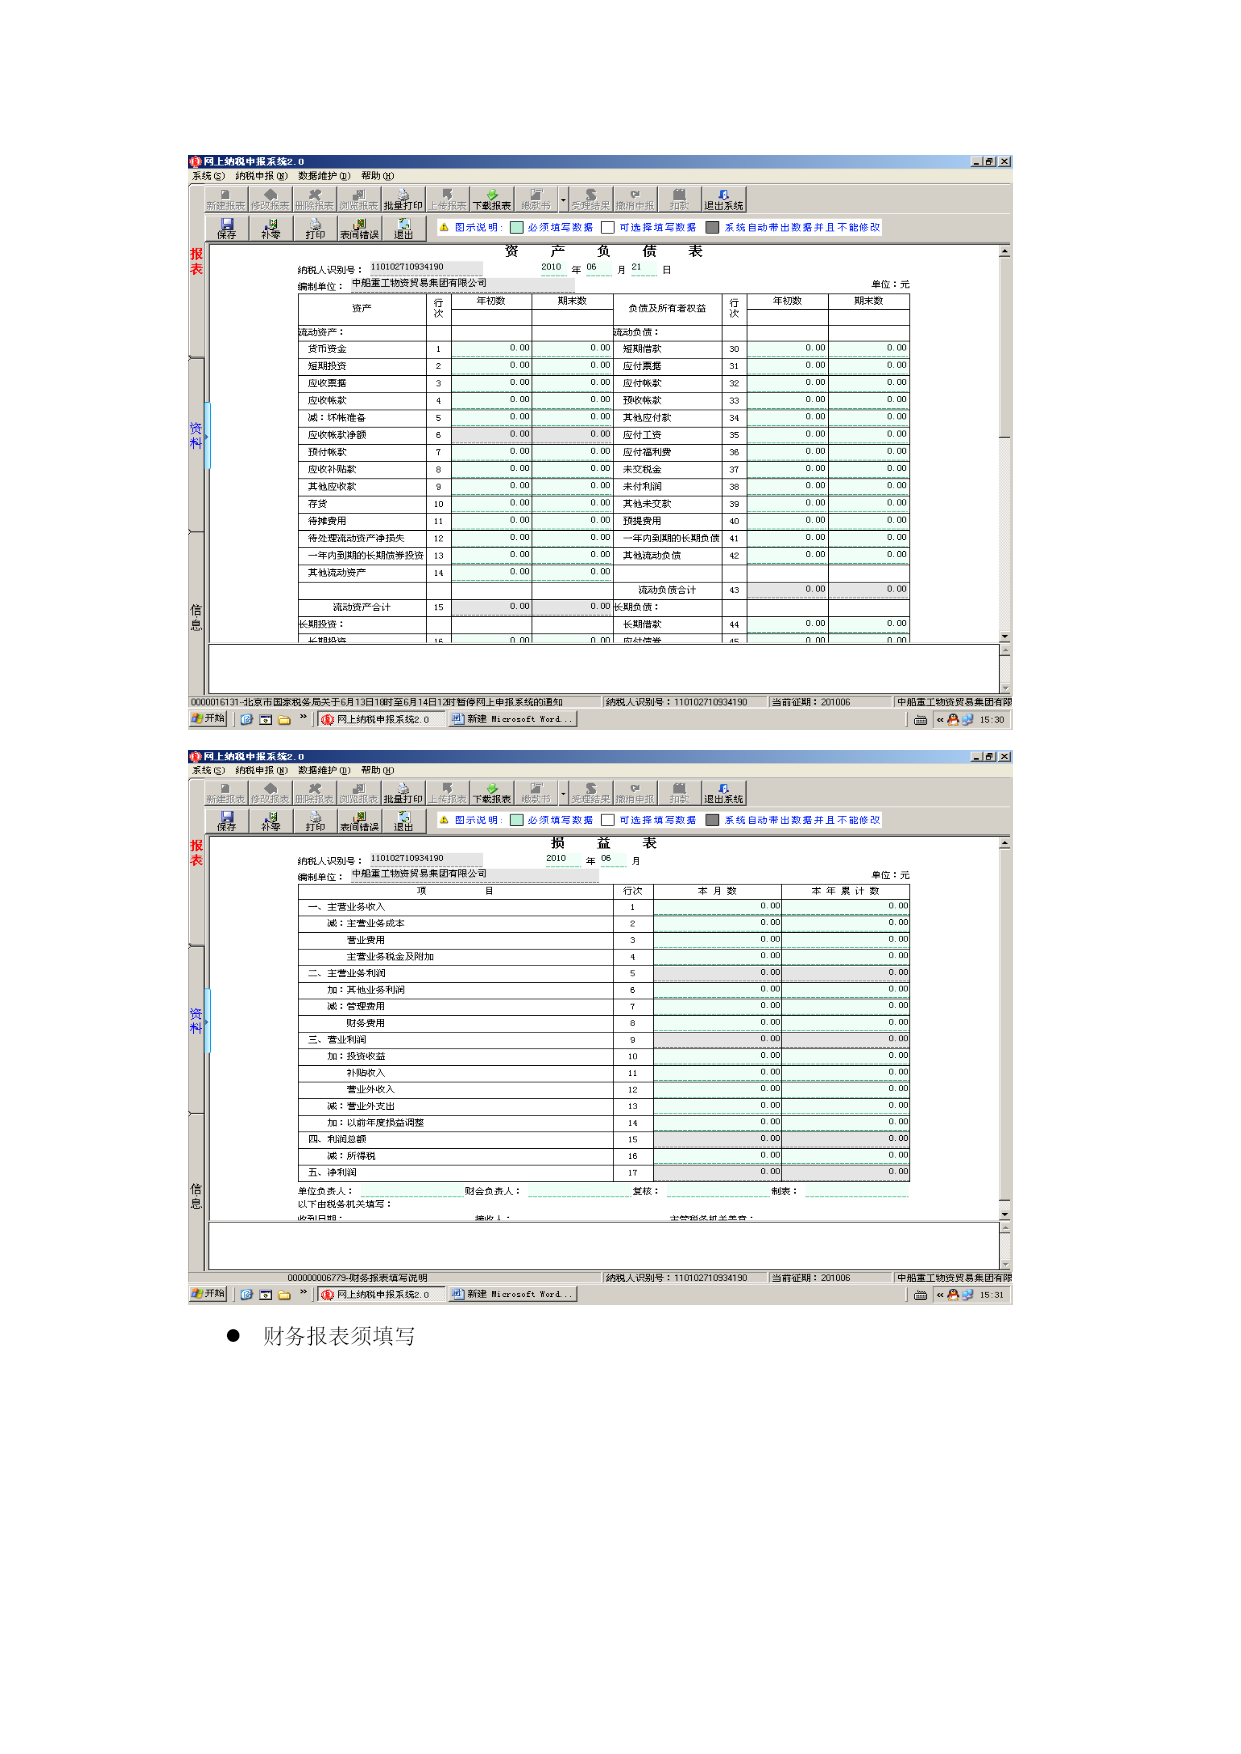
Task: Click the 制表 input field
Action: point(857,1191)
